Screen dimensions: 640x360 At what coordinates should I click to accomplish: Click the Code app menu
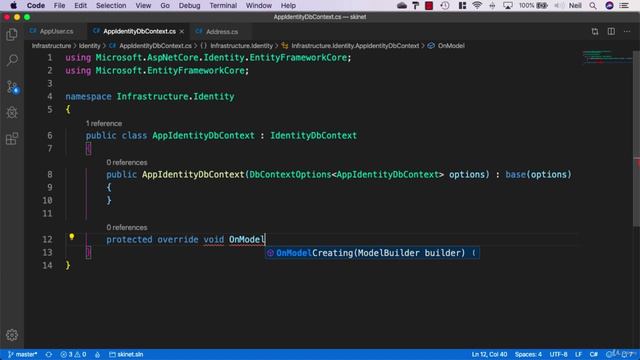pos(36,6)
